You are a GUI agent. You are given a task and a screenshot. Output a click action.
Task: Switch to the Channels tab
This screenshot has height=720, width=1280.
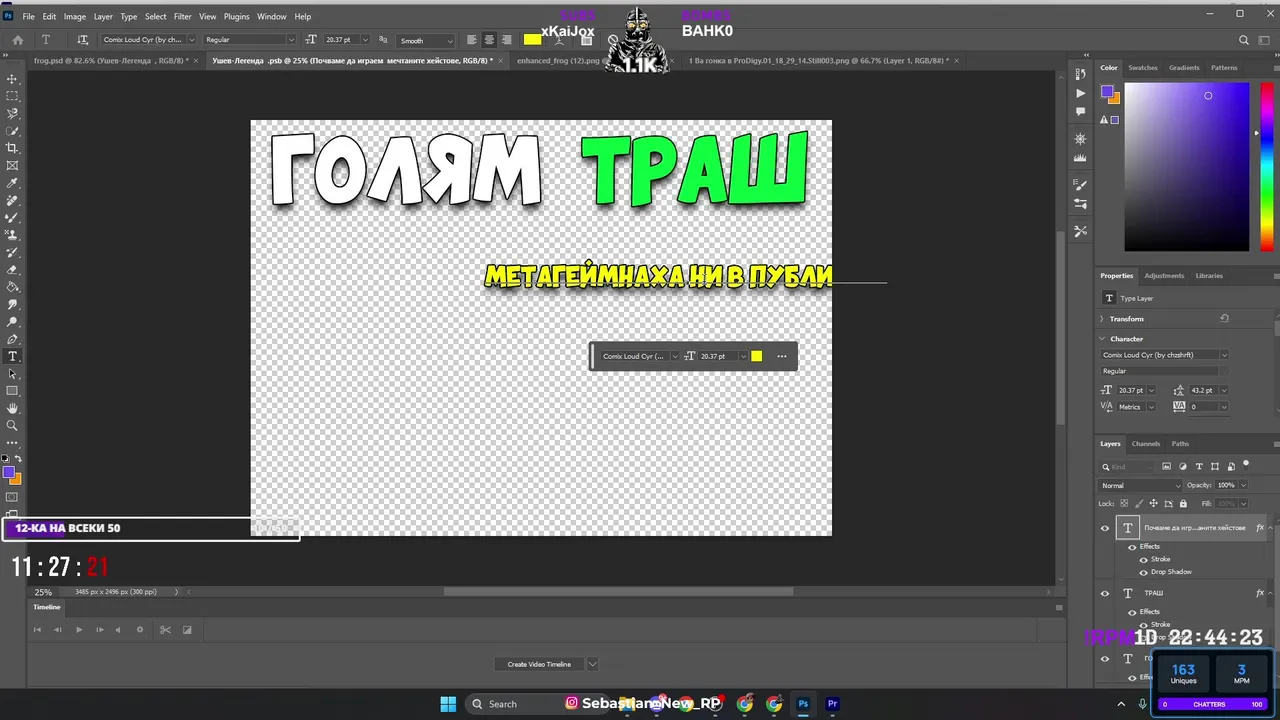[1146, 444]
